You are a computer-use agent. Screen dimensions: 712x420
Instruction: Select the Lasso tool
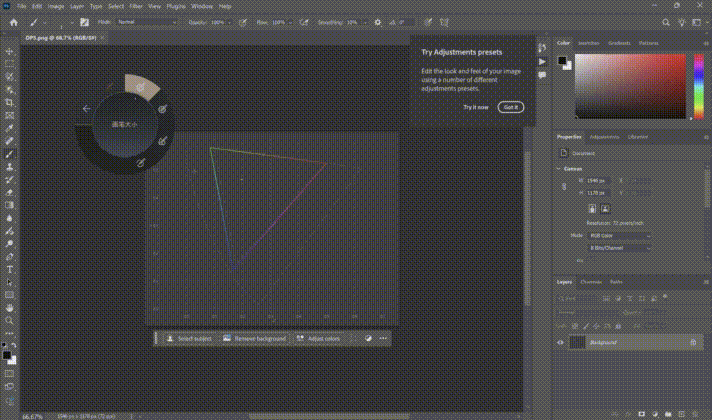(x=9, y=77)
